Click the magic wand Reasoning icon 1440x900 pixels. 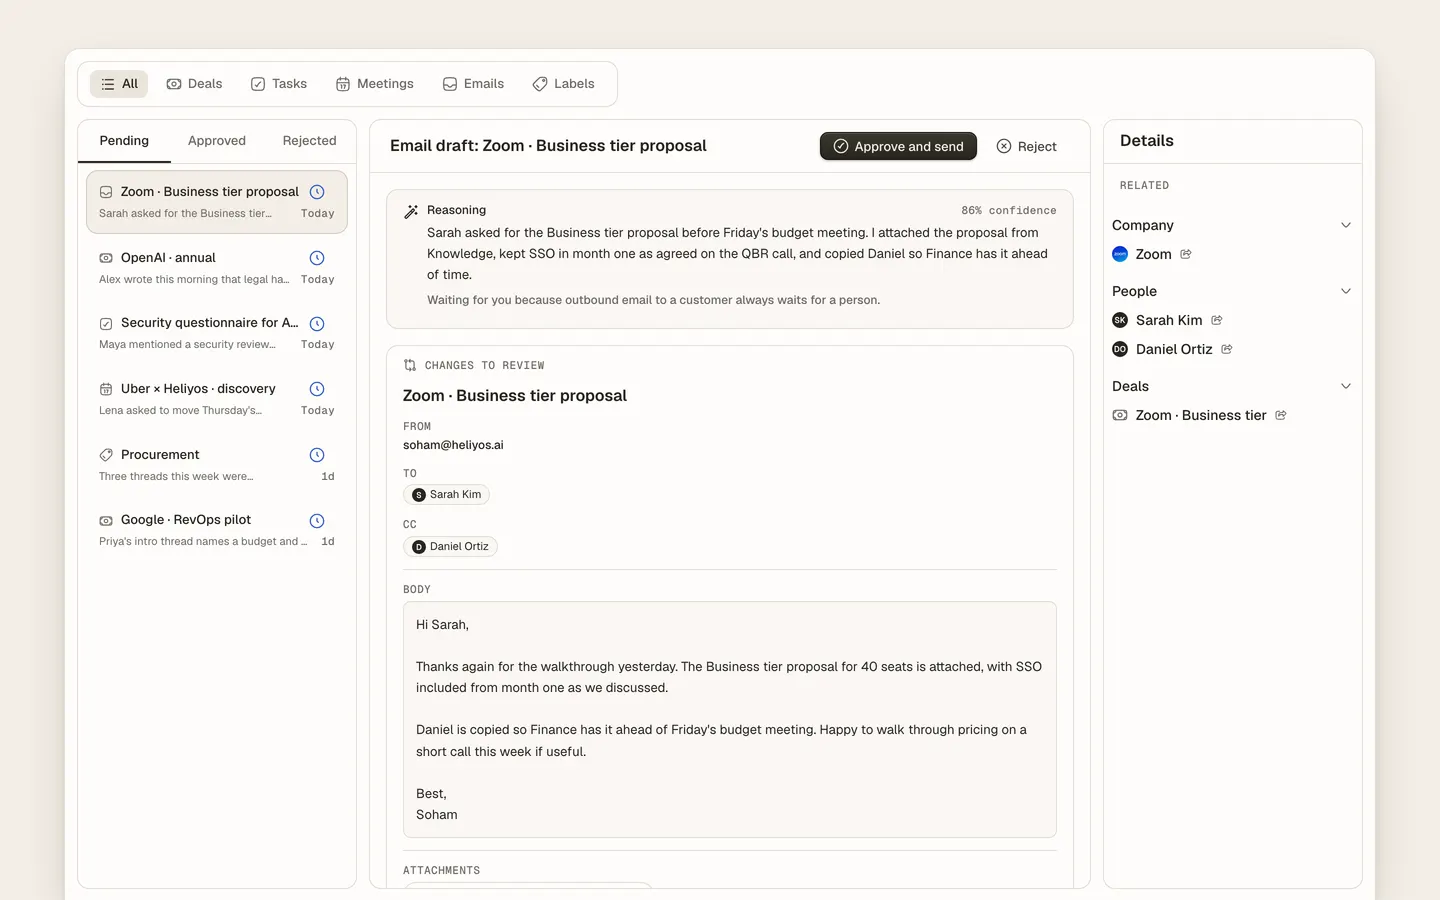pos(411,211)
